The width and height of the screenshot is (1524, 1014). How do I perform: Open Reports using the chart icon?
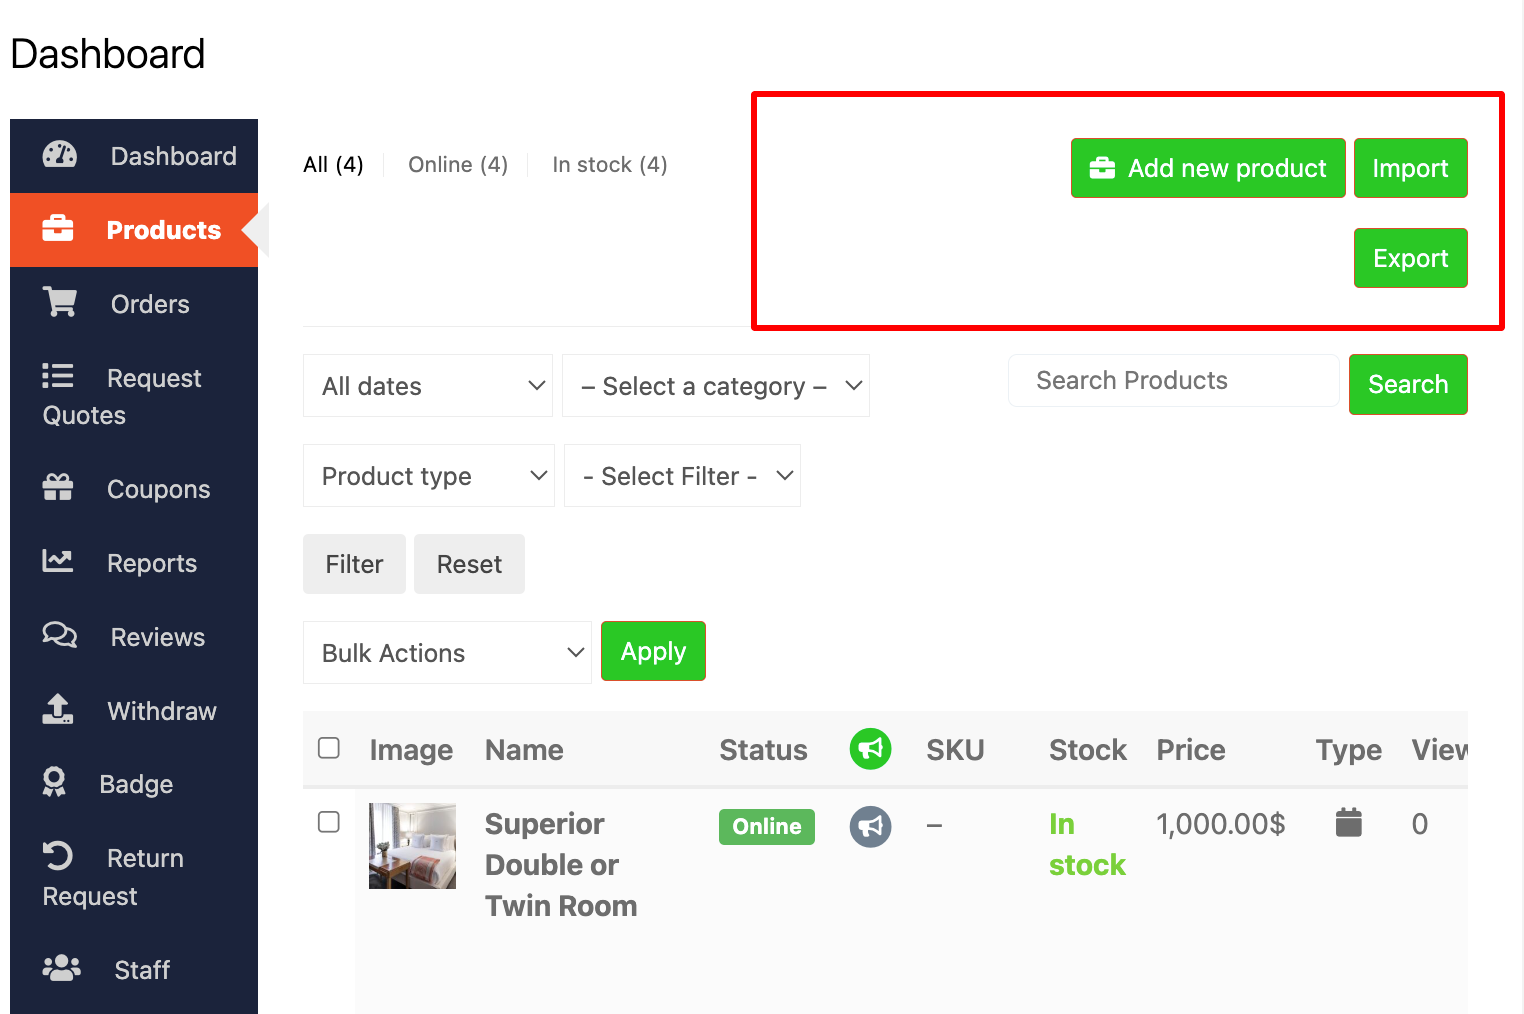tap(58, 562)
